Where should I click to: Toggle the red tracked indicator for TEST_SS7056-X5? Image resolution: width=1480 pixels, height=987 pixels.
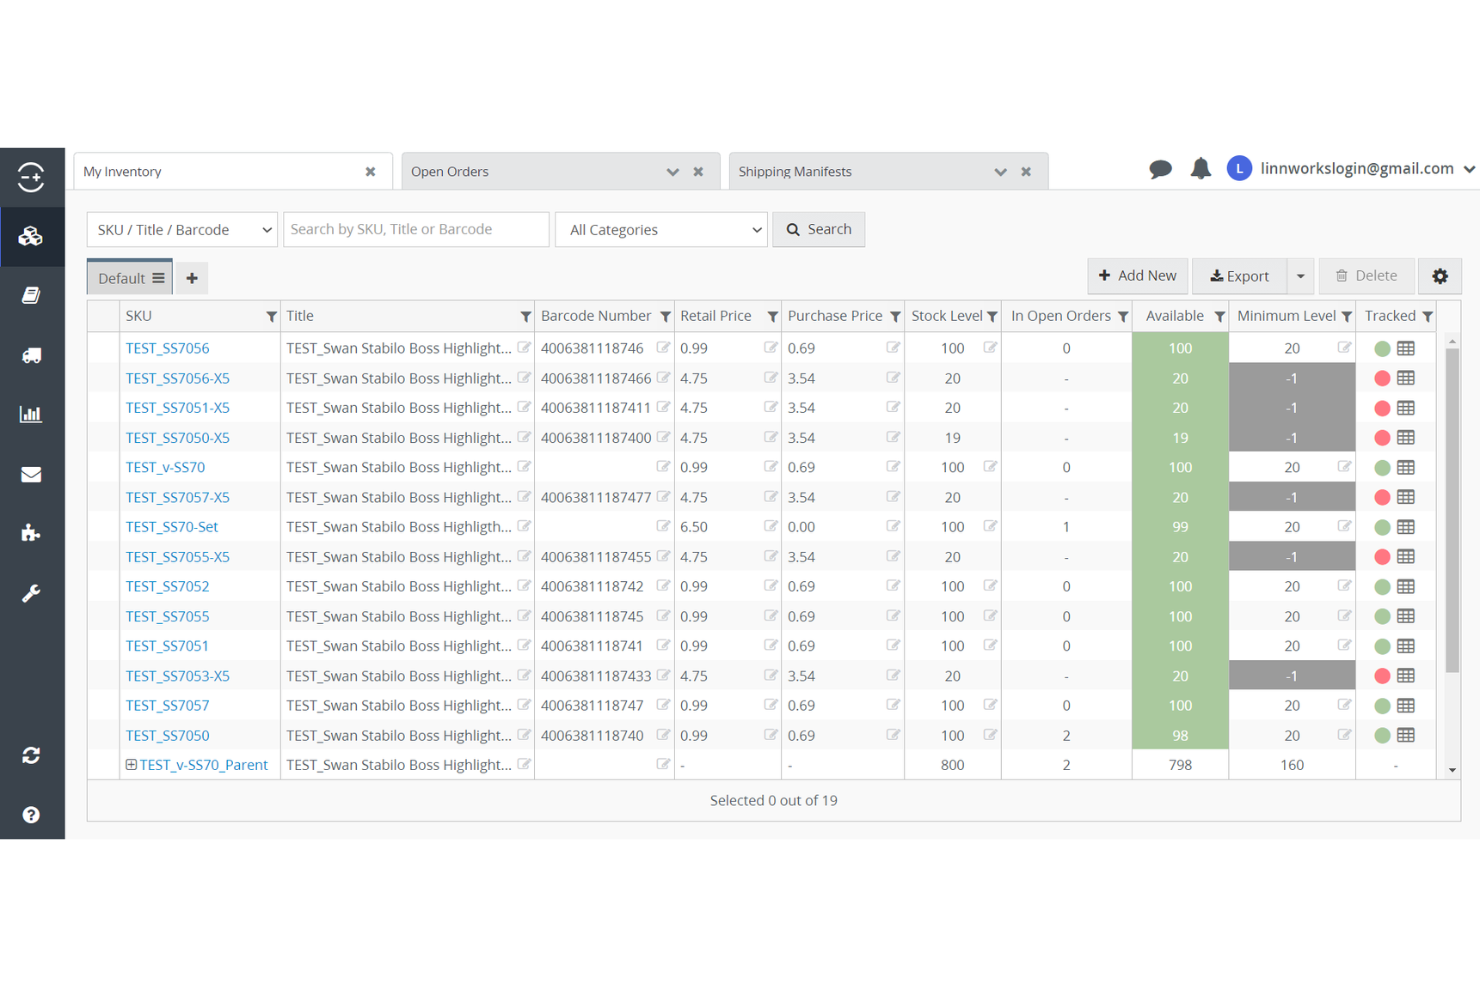pos(1381,378)
